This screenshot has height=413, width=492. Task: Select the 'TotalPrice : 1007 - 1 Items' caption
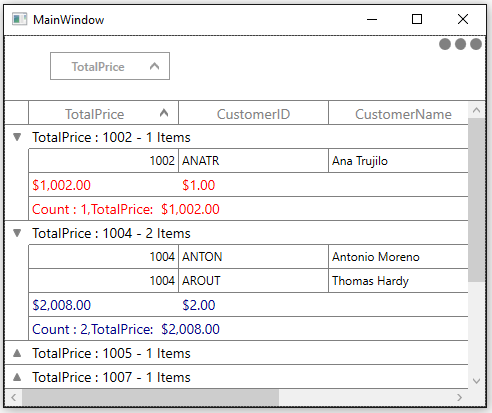tap(111, 377)
